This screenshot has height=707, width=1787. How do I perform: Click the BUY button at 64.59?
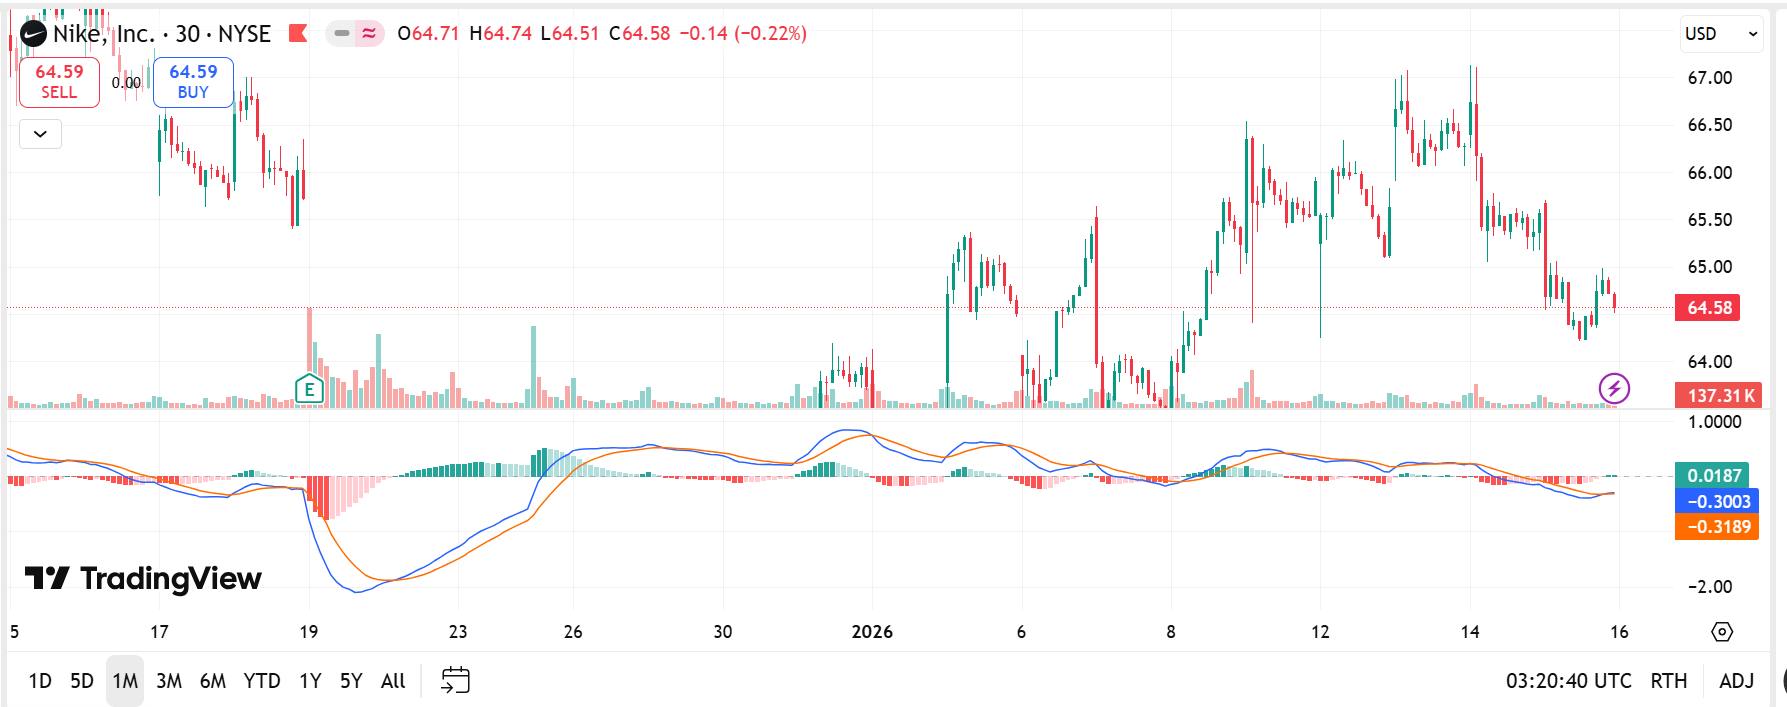tap(193, 82)
